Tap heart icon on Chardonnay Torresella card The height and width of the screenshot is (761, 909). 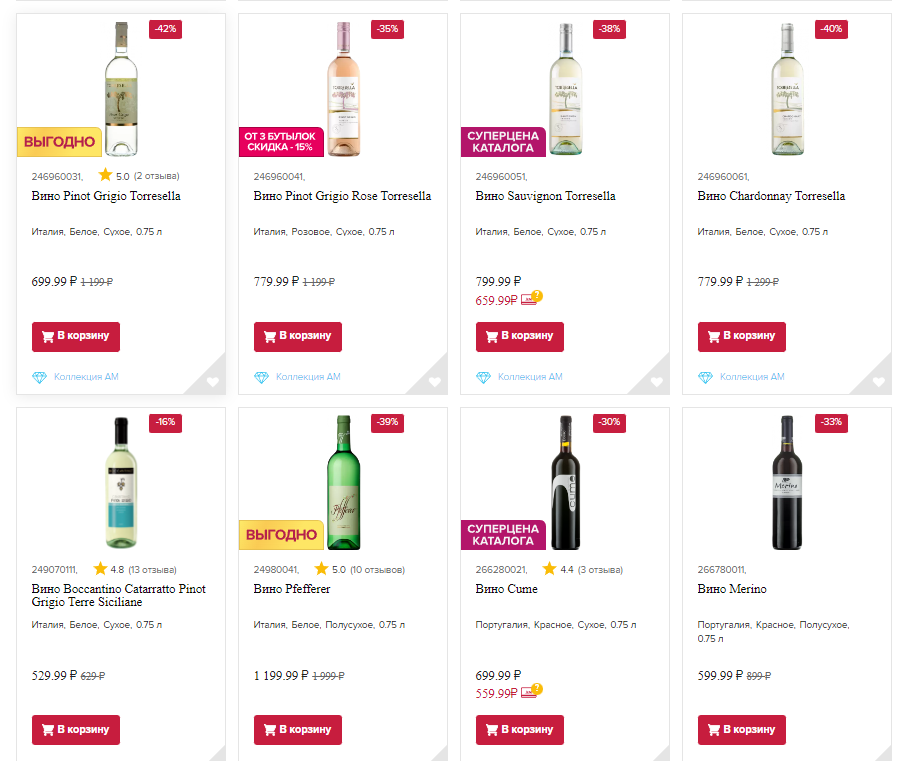(879, 382)
